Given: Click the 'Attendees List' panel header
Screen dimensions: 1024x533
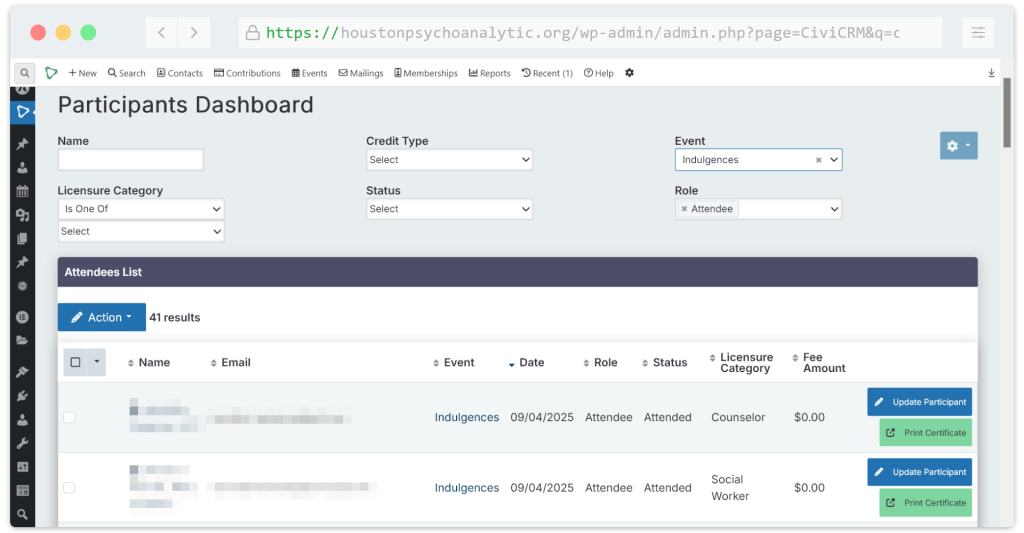Looking at the screenshot, I should tap(517, 272).
